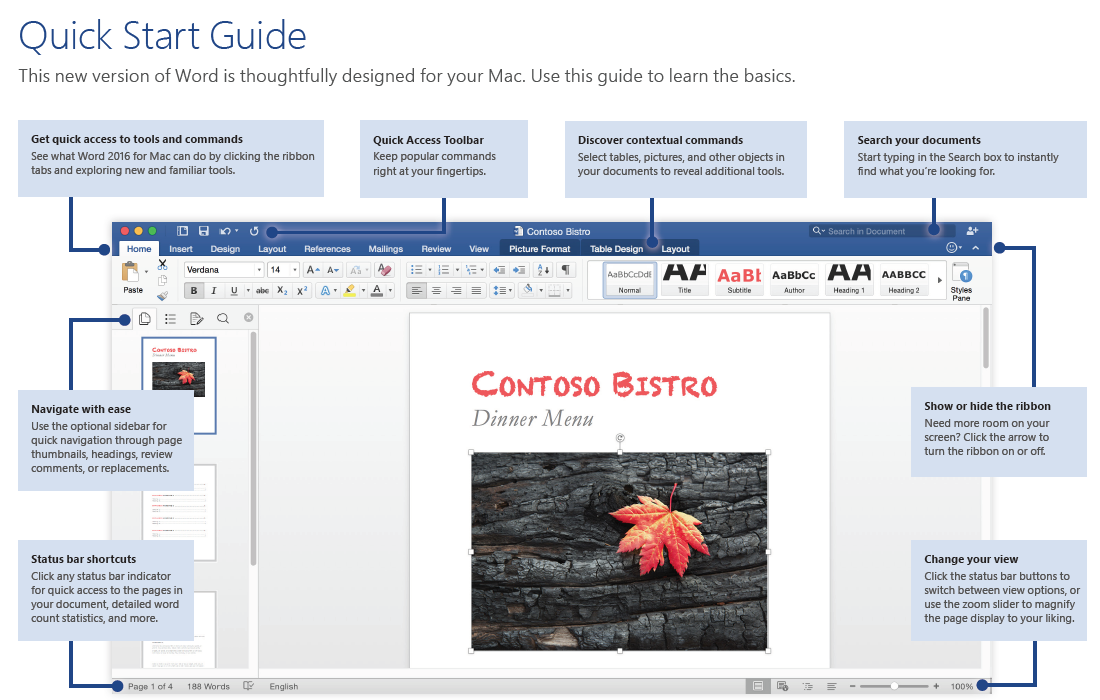
Task: Click the font color A button
Action: click(377, 290)
